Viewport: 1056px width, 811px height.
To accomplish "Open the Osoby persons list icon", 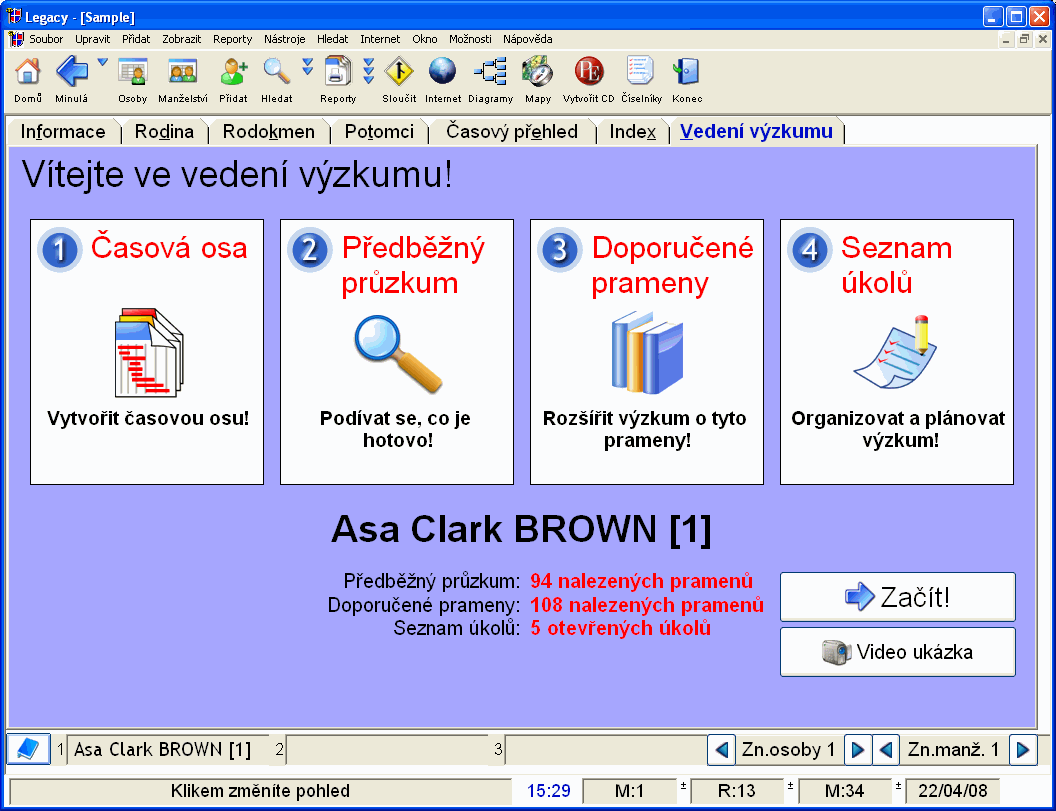I will point(133,72).
